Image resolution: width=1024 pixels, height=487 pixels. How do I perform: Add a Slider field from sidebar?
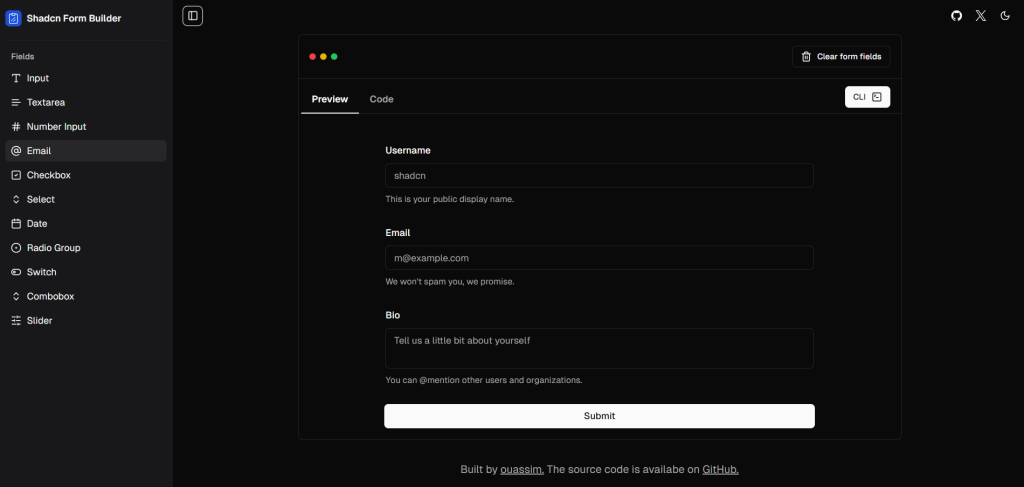[x=86, y=321]
